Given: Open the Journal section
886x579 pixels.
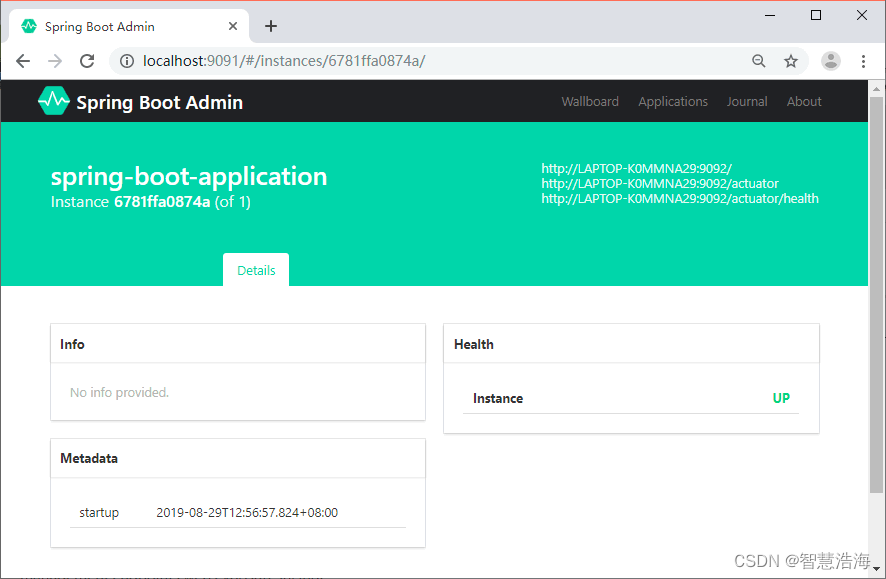Looking at the screenshot, I should click(x=747, y=101).
